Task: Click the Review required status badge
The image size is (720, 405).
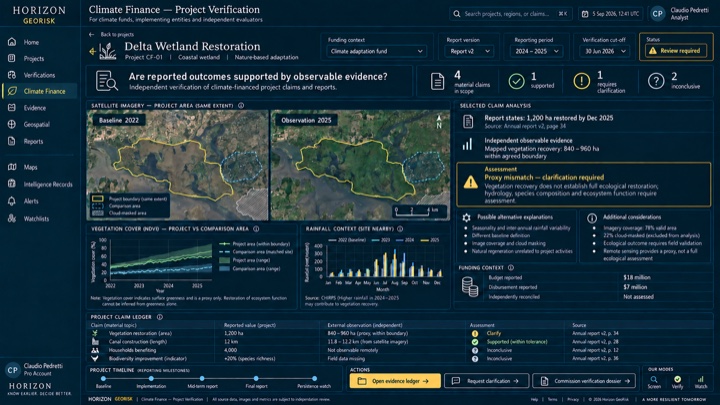Action: coord(675,51)
